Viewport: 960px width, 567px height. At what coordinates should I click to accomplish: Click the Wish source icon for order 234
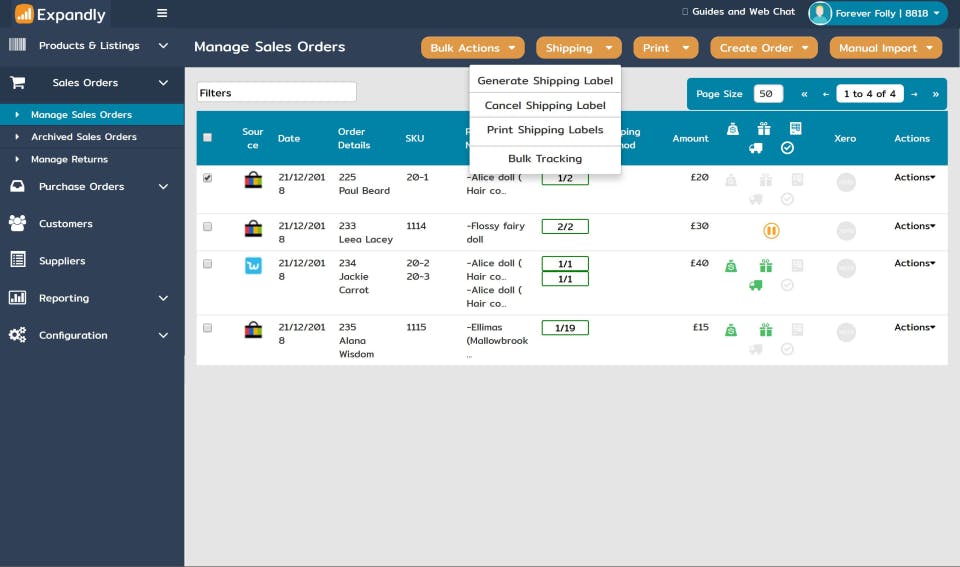(x=253, y=265)
